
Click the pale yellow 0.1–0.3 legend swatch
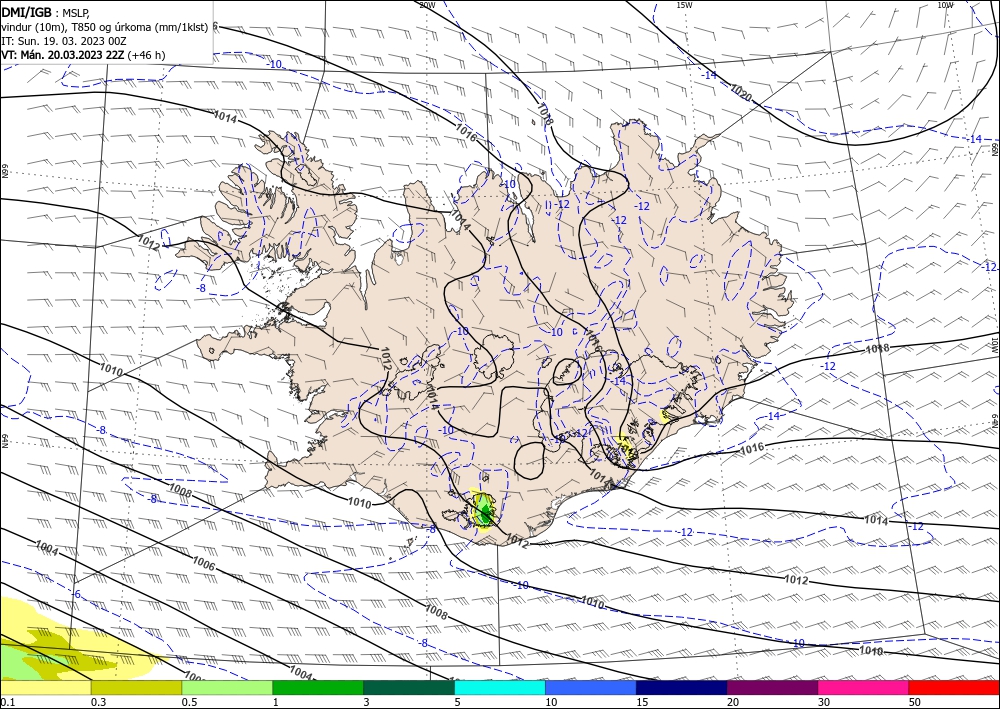45,687
